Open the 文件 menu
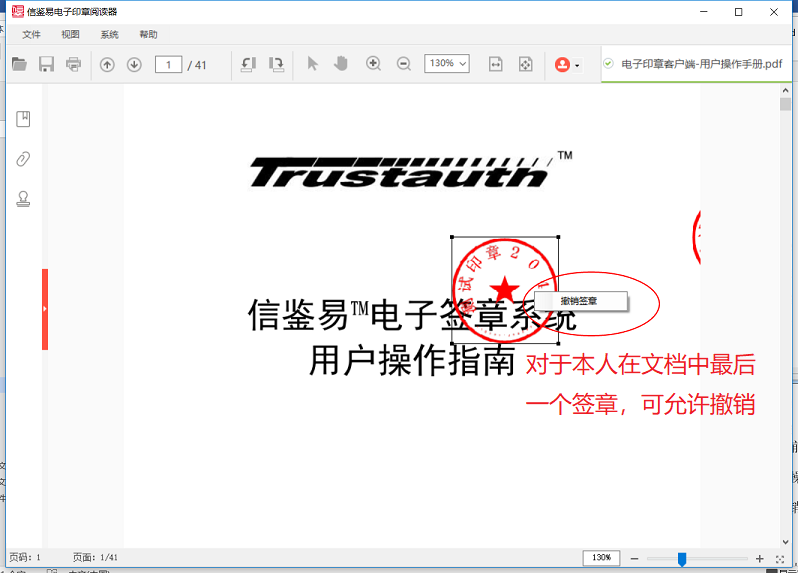798x573 pixels. pyautogui.click(x=31, y=35)
